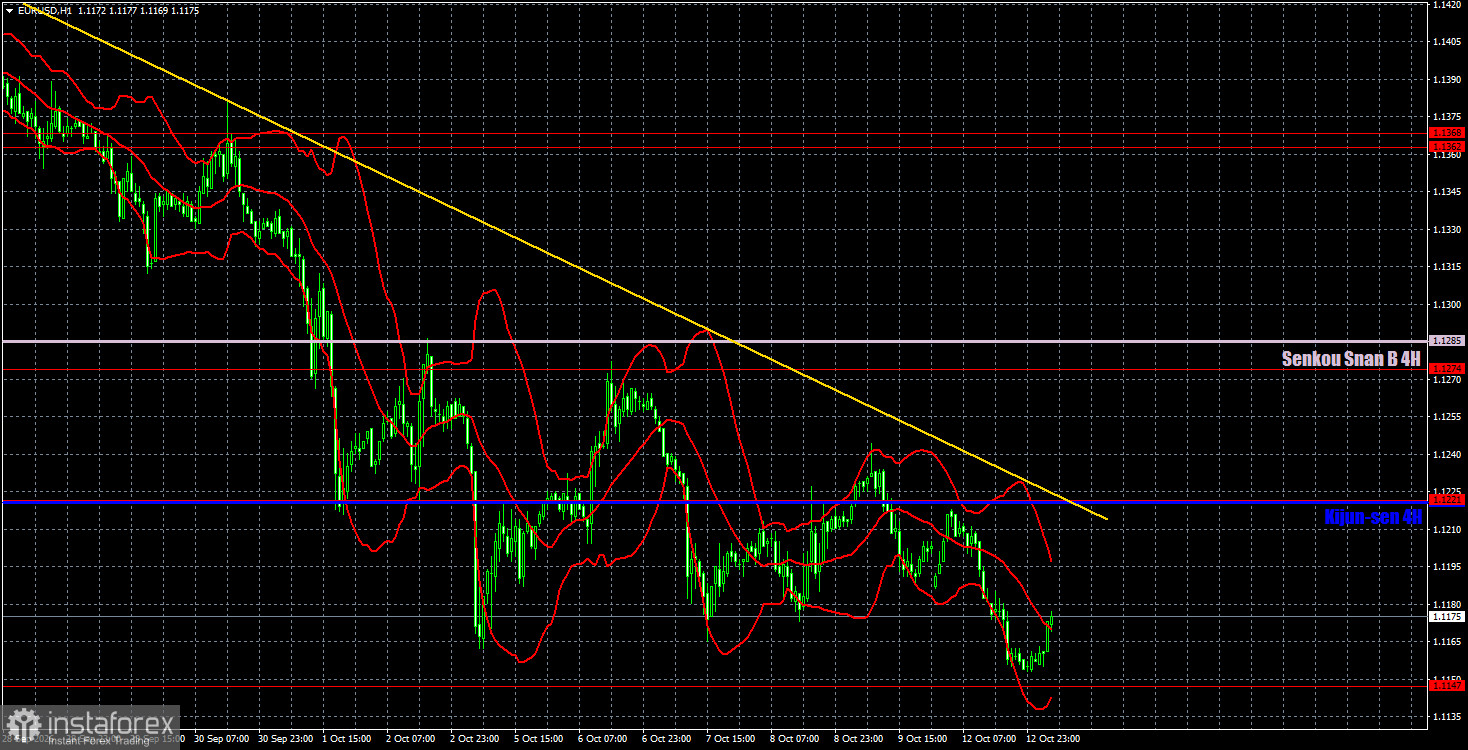
Task: Click the 1.1315 price axis label
Action: [1447, 267]
